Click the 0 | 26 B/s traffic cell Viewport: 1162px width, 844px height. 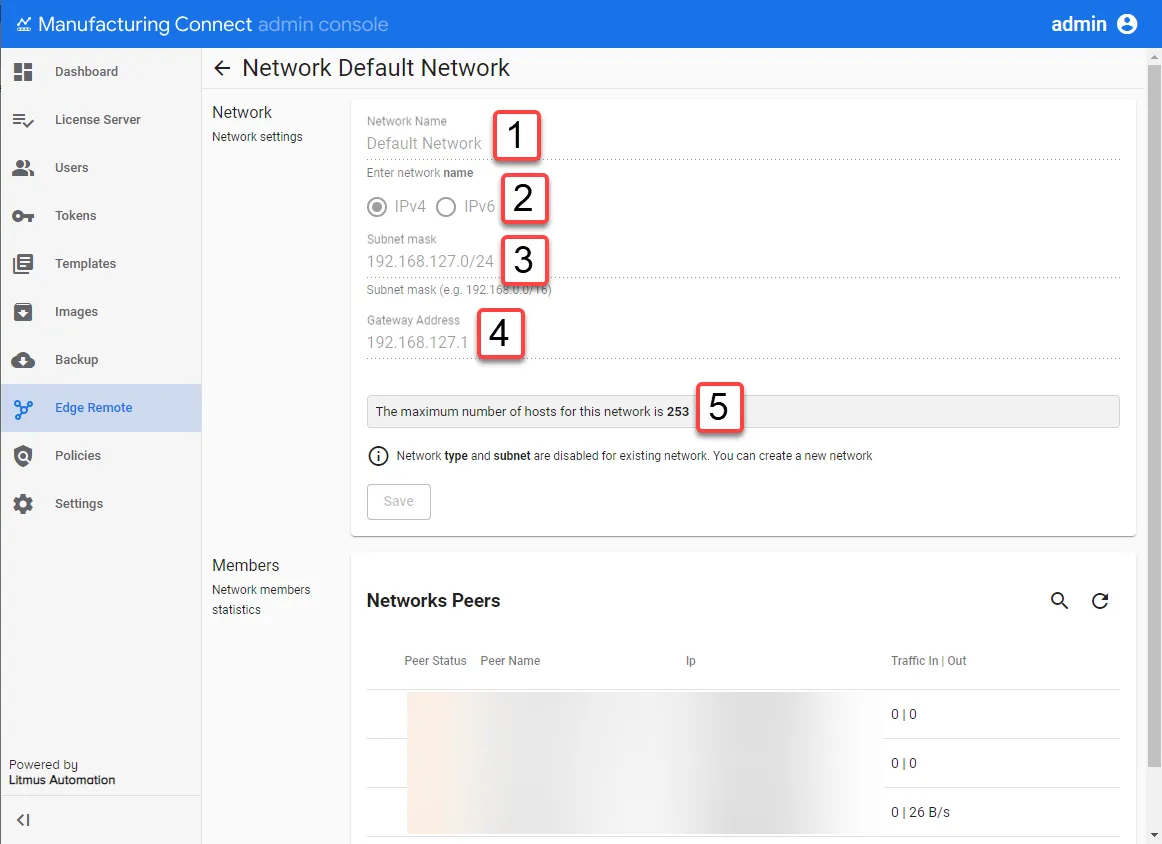pos(920,812)
